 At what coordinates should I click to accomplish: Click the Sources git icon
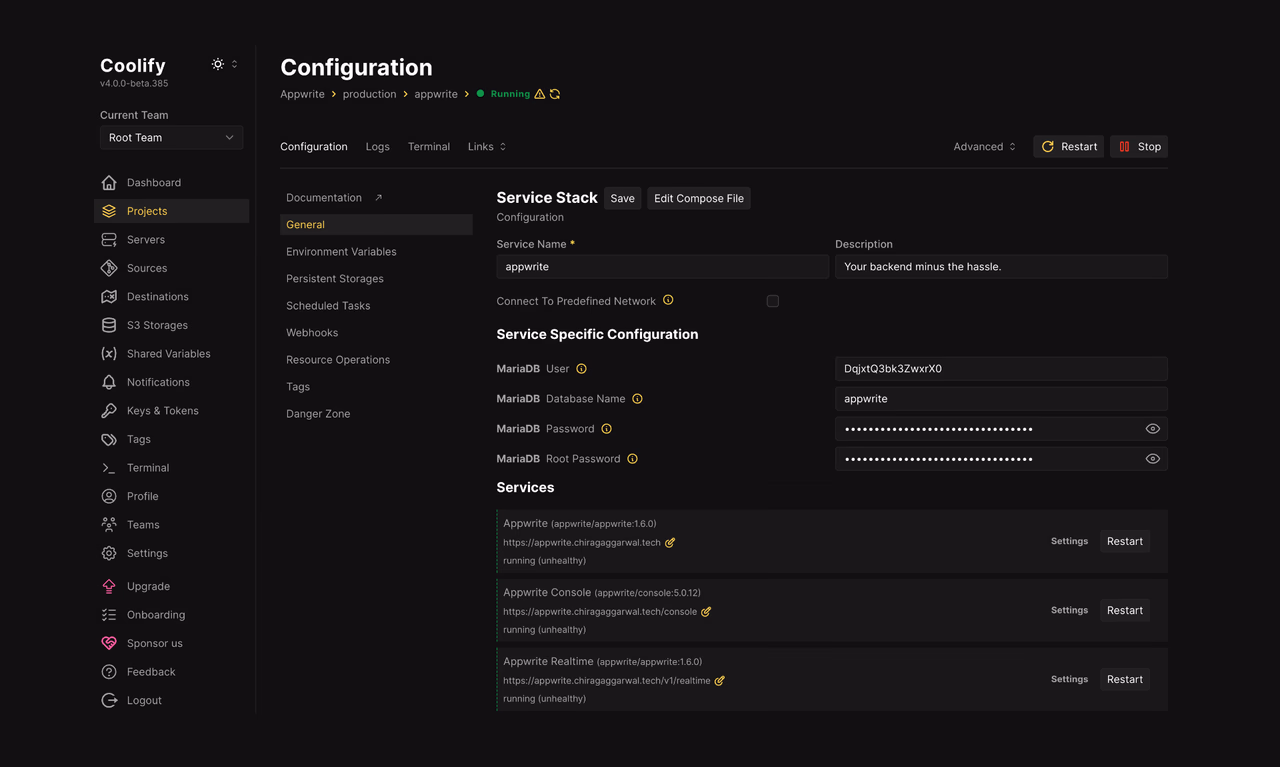[x=109, y=268]
